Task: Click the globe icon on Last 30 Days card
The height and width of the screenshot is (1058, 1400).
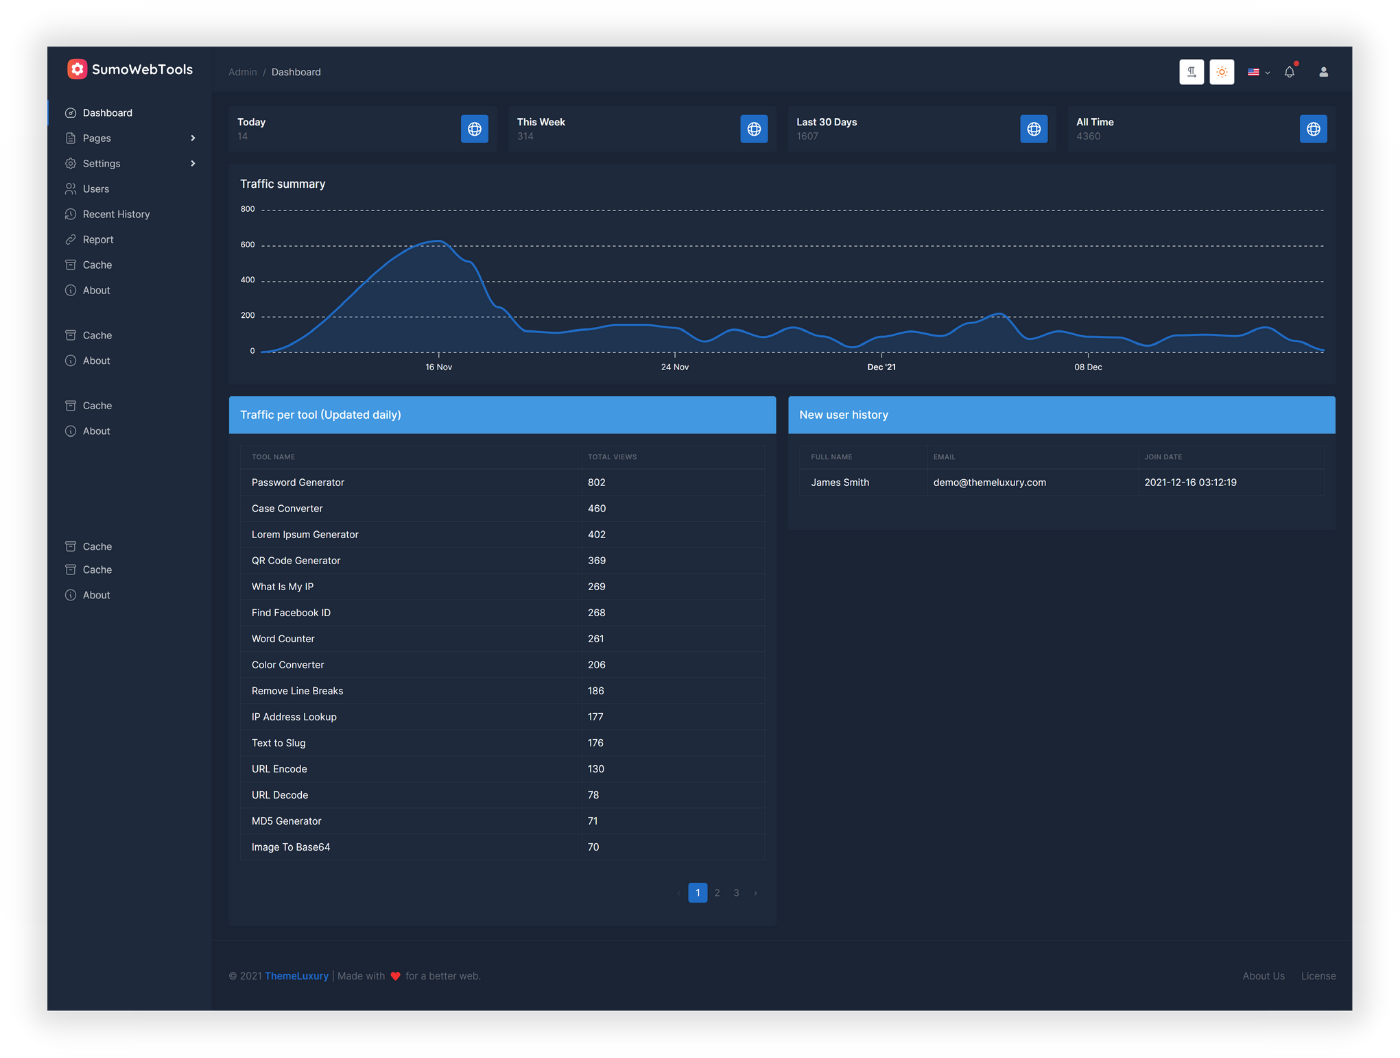Action: pos(1034,129)
